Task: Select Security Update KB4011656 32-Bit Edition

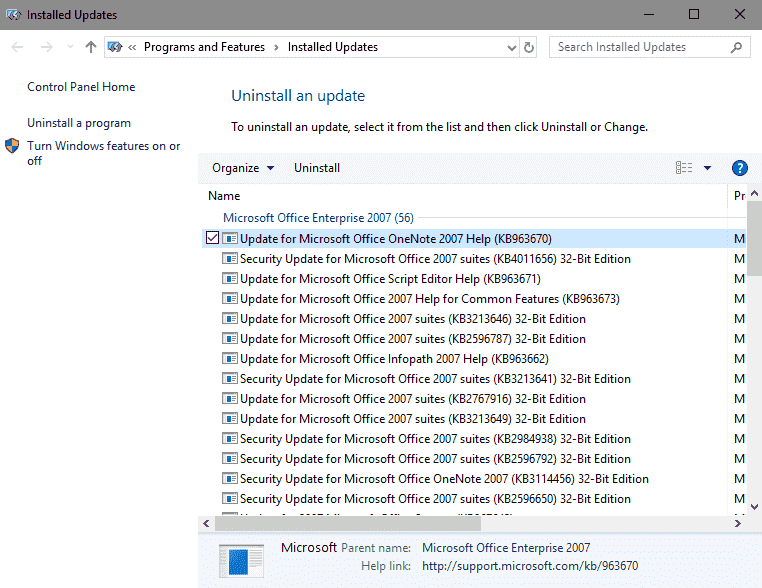Action: click(435, 259)
